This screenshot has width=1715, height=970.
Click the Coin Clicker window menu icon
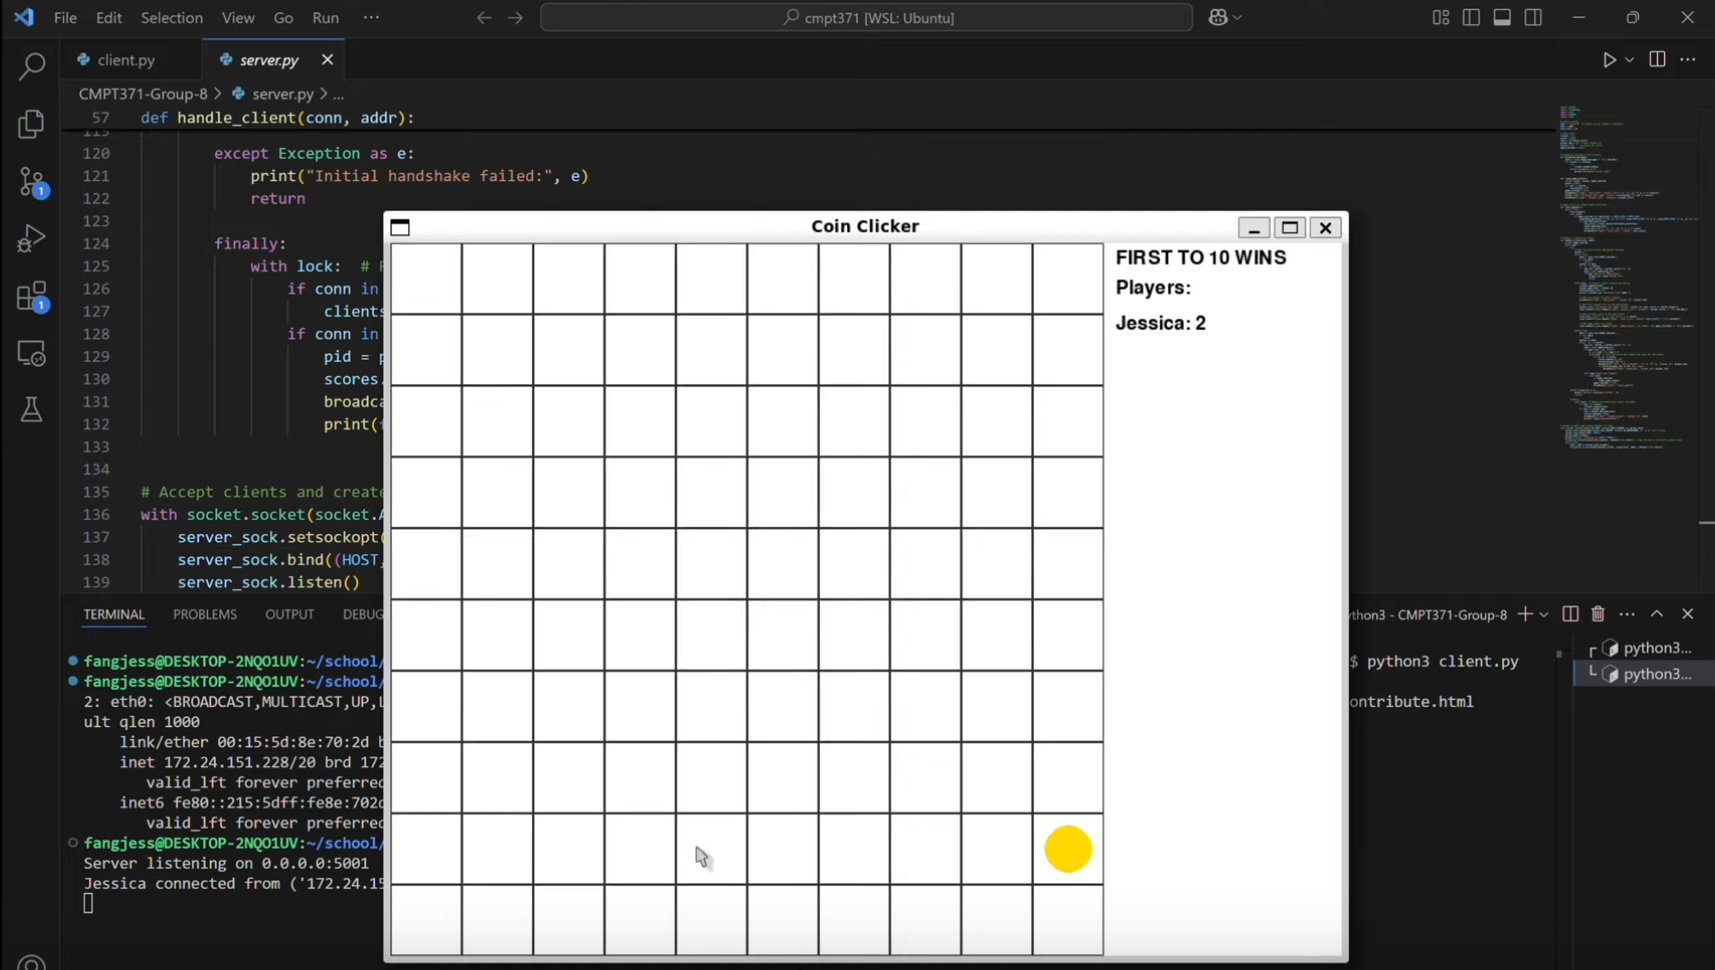pos(400,227)
